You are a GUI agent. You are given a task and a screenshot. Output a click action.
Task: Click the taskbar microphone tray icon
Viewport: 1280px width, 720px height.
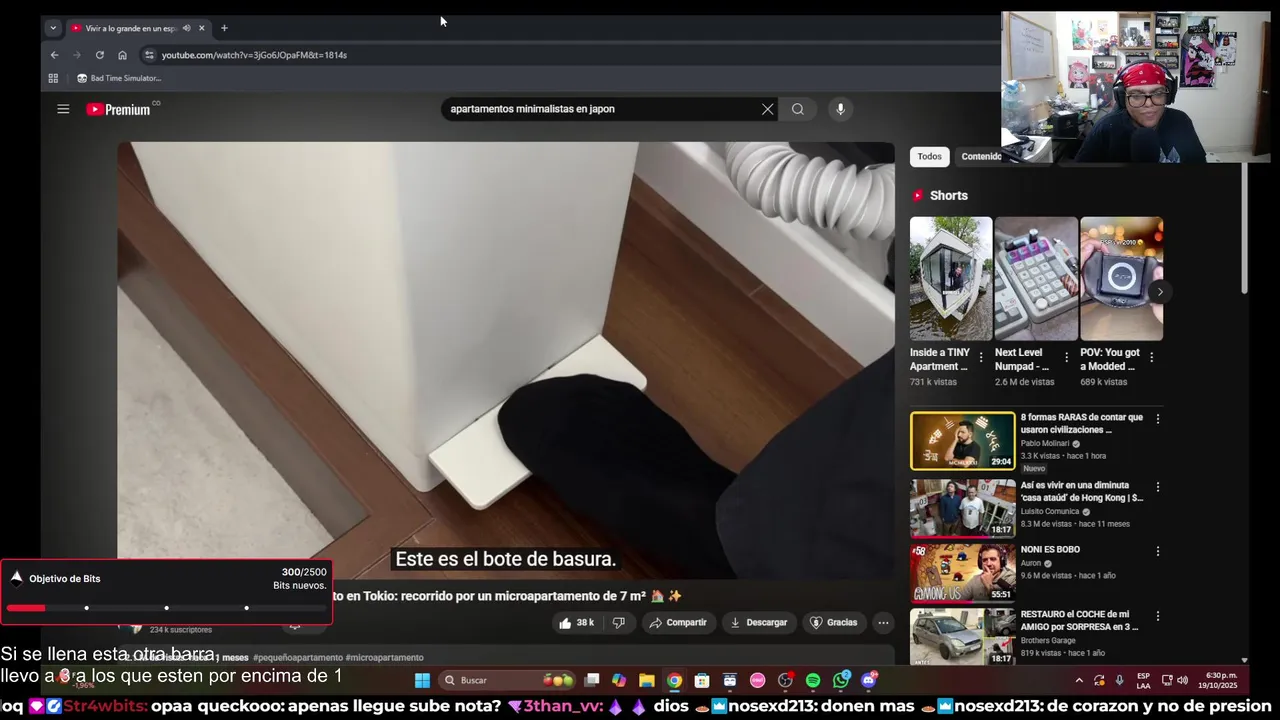tap(1119, 680)
